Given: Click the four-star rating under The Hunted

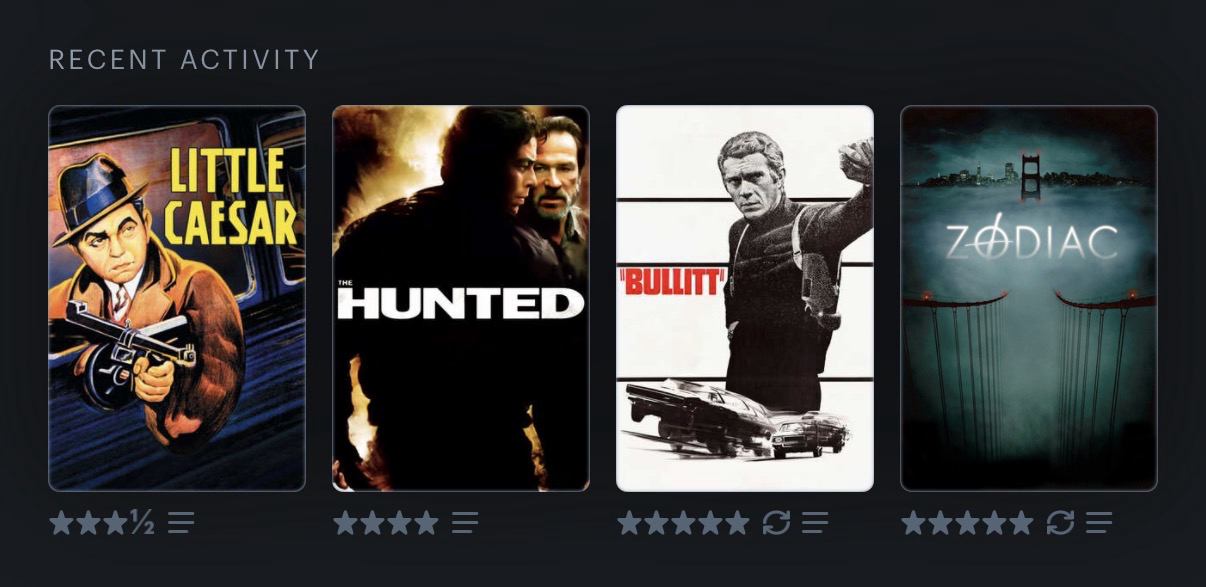Looking at the screenshot, I should [386, 522].
